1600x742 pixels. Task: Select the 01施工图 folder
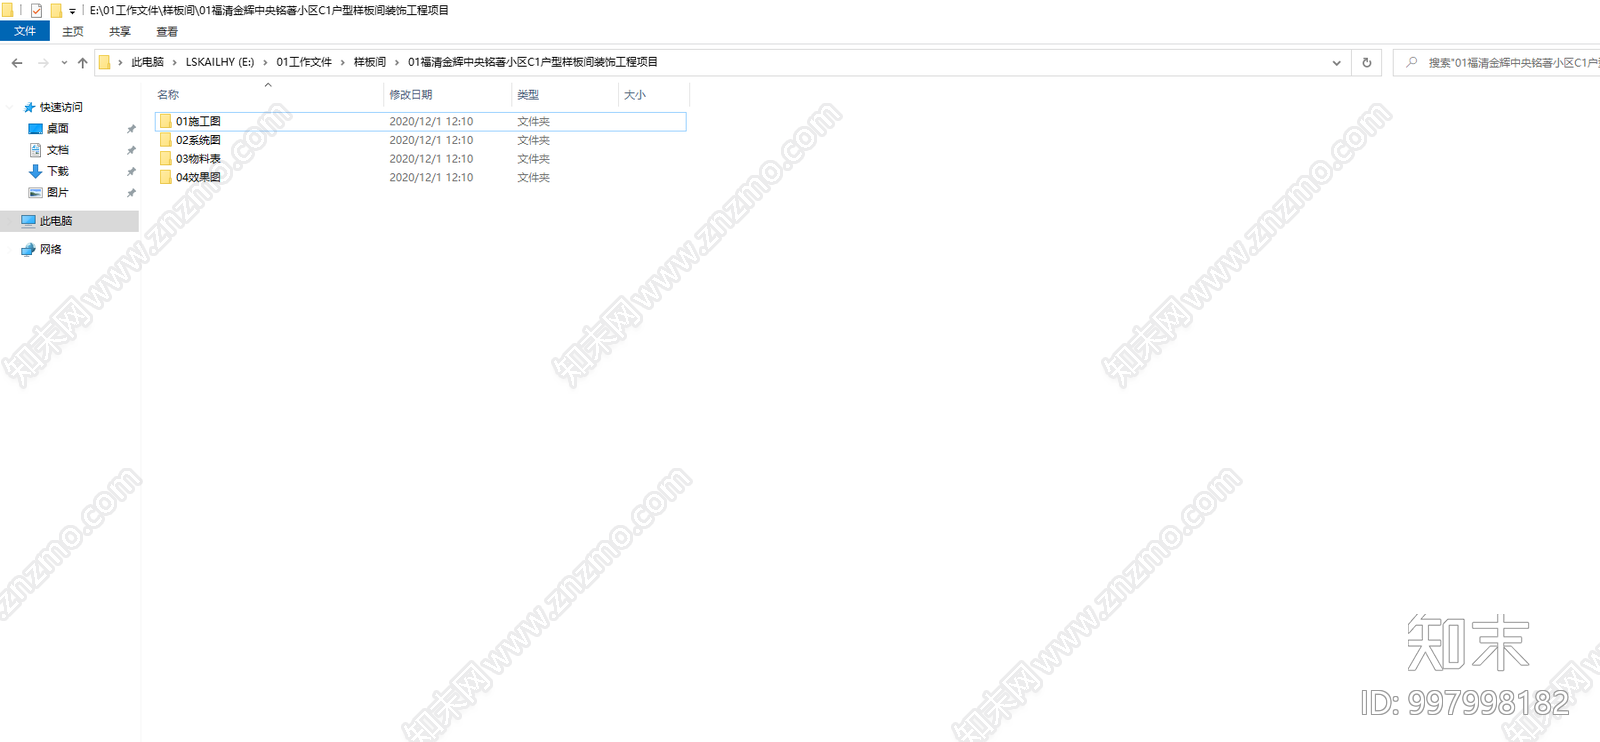click(421, 121)
